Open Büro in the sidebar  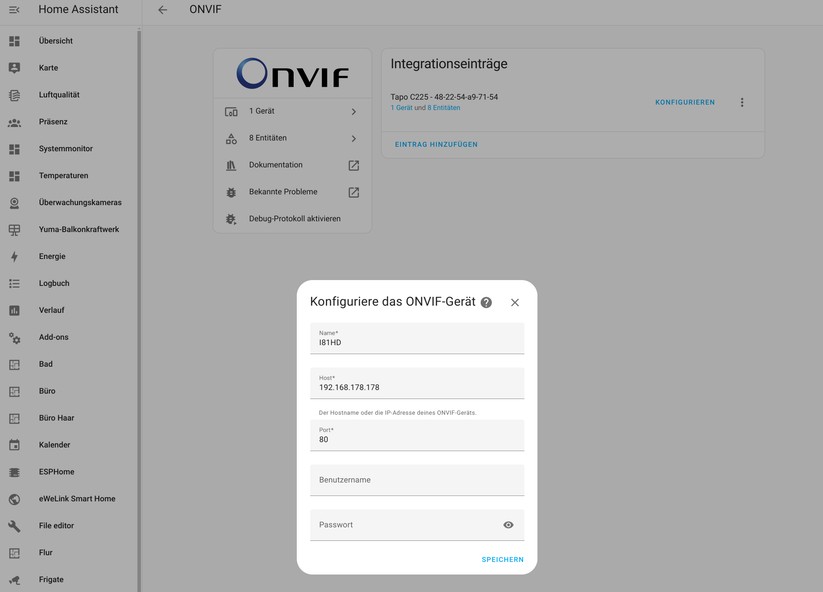click(69, 391)
